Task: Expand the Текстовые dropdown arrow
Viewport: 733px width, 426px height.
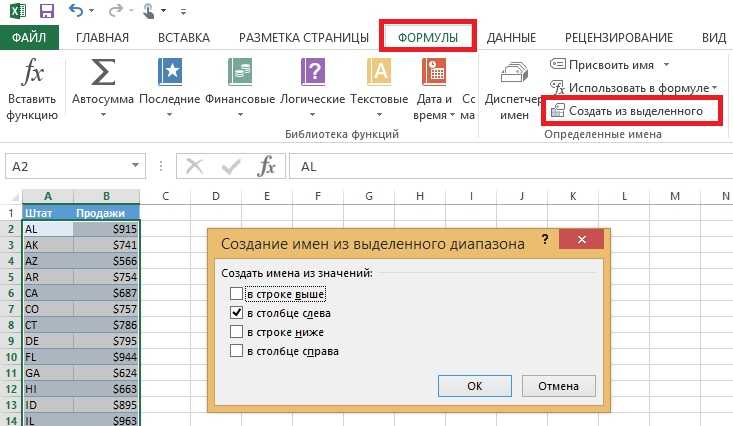Action: point(379,115)
